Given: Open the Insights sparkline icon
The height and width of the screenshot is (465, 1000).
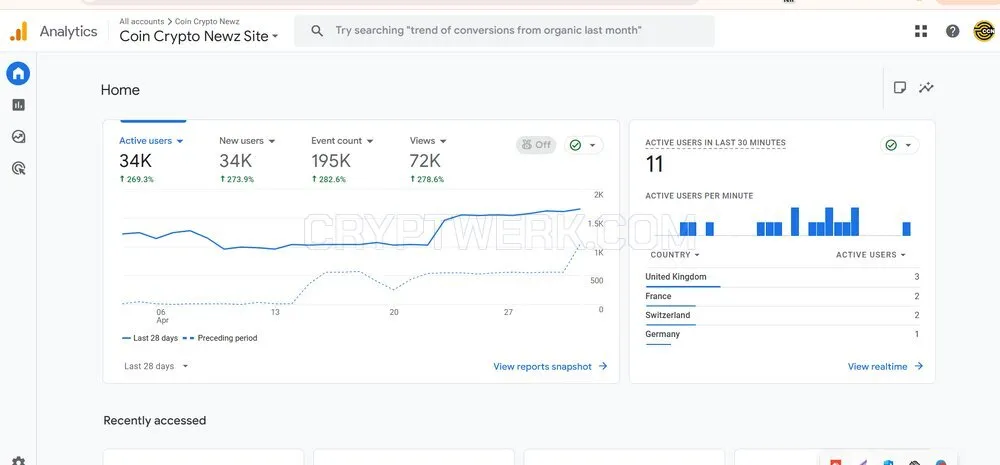Looking at the screenshot, I should coord(926,88).
